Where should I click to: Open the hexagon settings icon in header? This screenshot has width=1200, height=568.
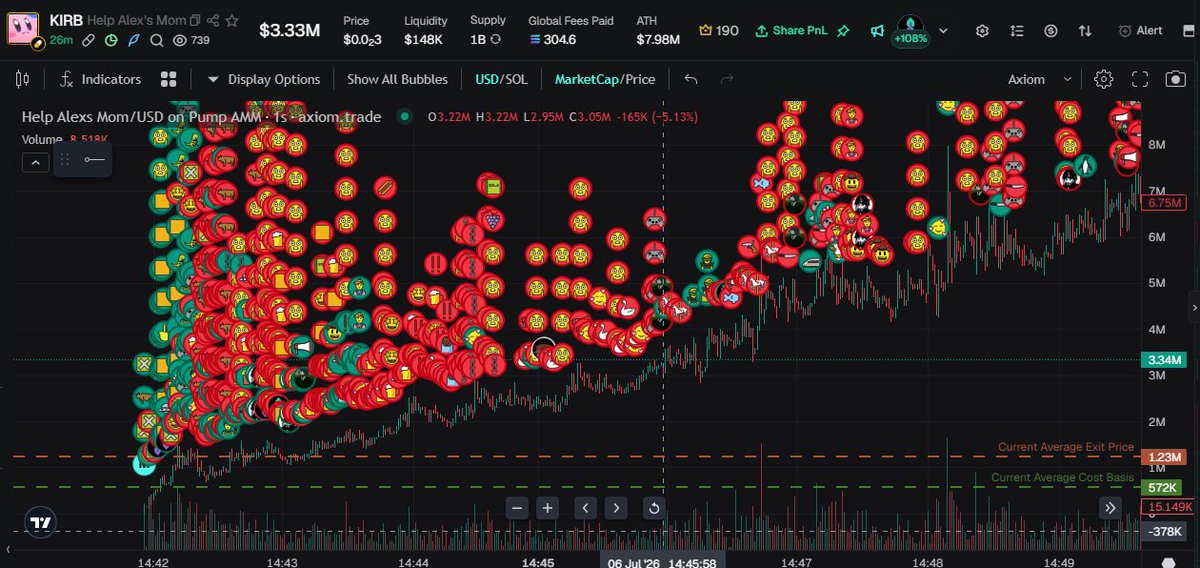982,31
